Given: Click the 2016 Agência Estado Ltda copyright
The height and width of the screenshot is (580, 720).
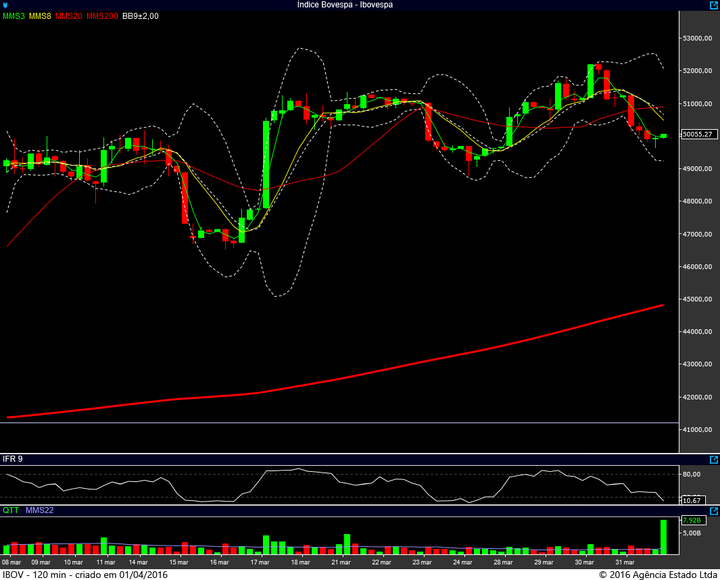Looking at the screenshot, I should (658, 574).
